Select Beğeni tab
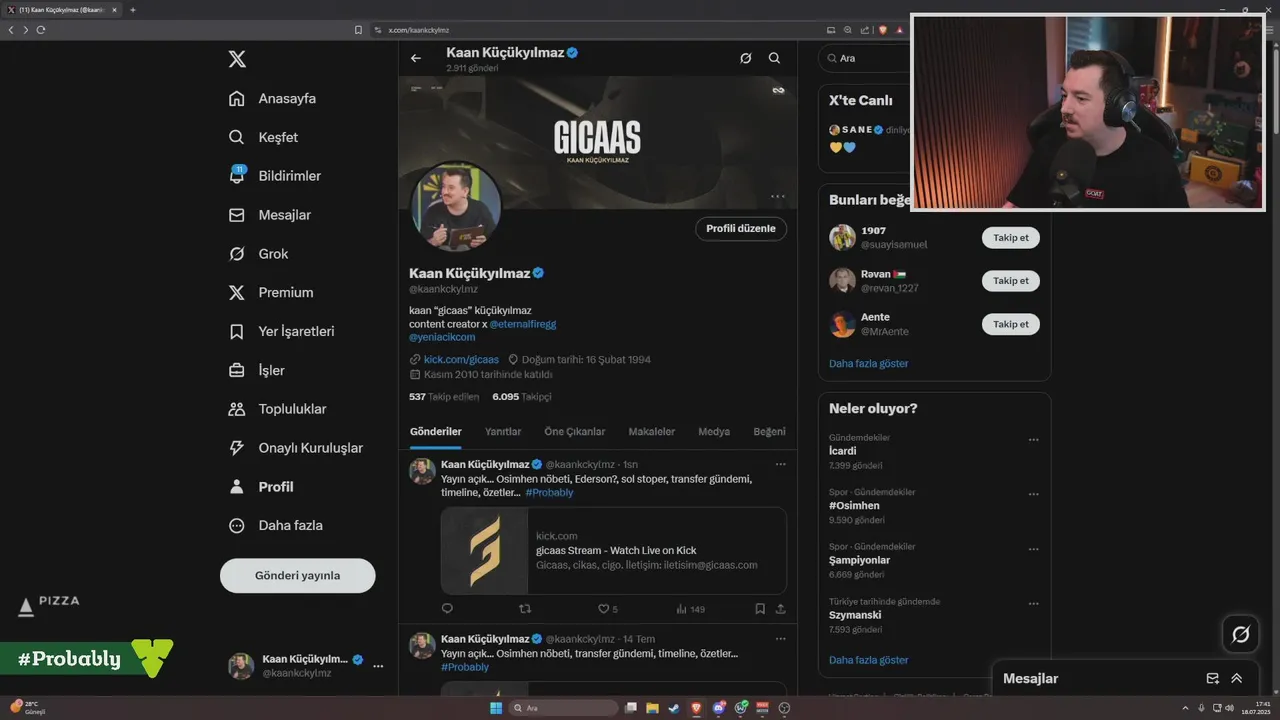 click(x=769, y=432)
